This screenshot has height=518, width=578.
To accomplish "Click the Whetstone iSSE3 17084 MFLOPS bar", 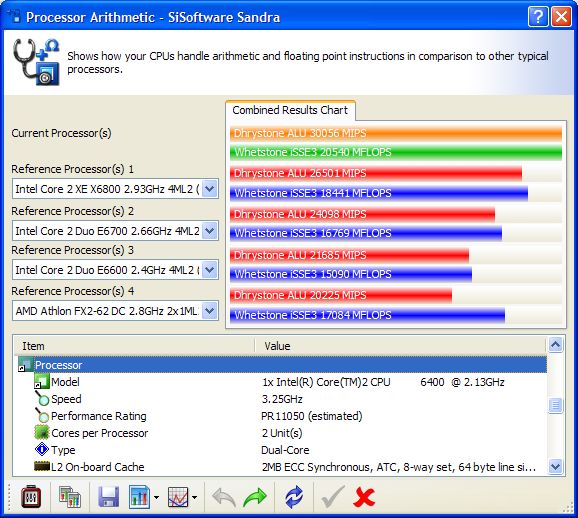I will pos(367,315).
